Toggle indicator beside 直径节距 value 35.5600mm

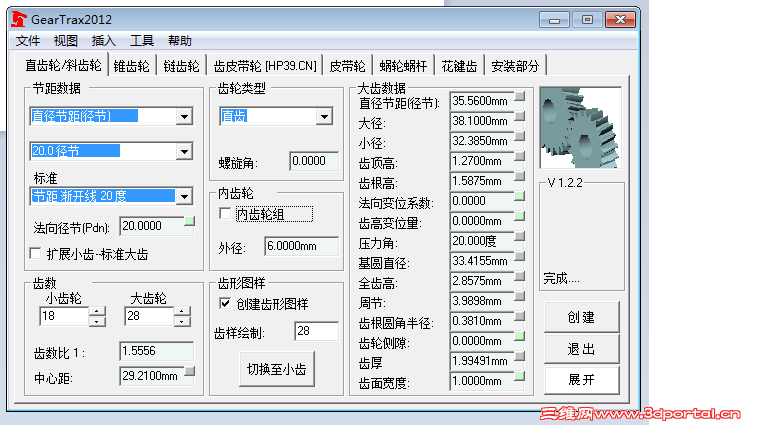pos(520,96)
